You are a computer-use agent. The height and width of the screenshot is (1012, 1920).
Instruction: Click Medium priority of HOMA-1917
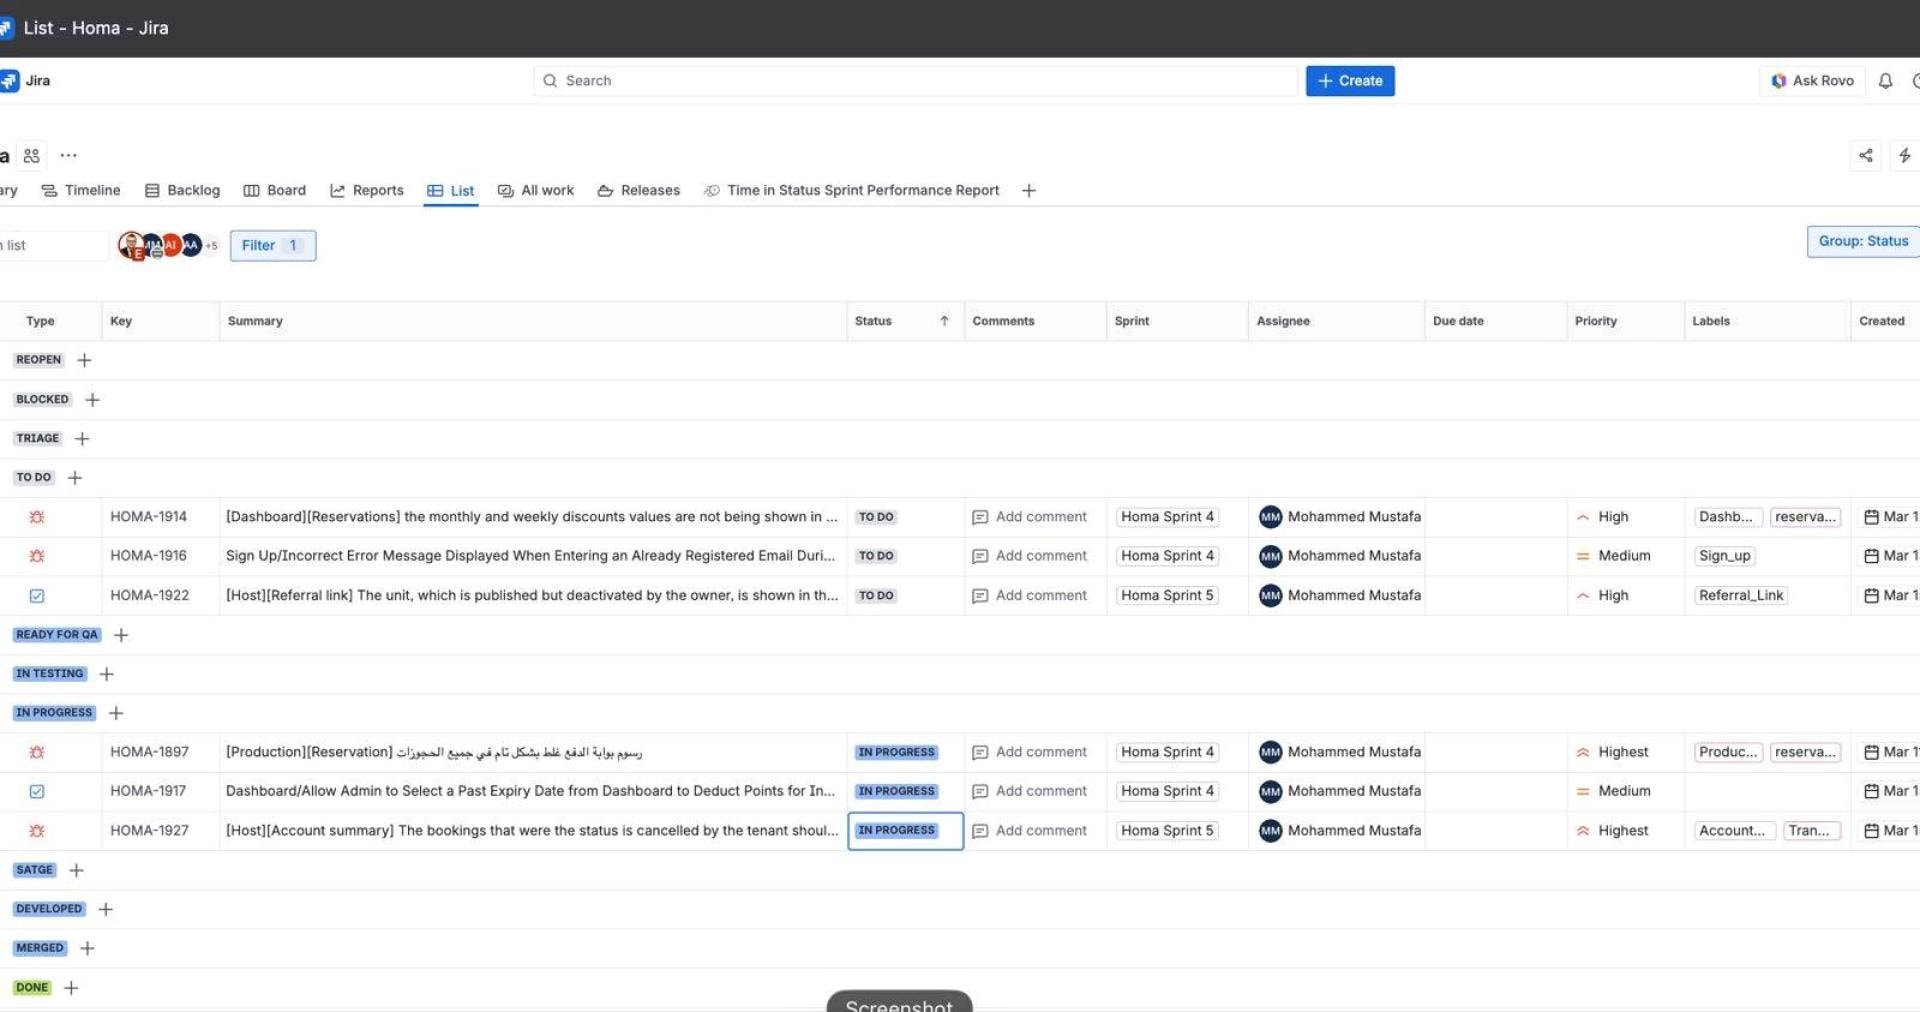click(1613, 791)
